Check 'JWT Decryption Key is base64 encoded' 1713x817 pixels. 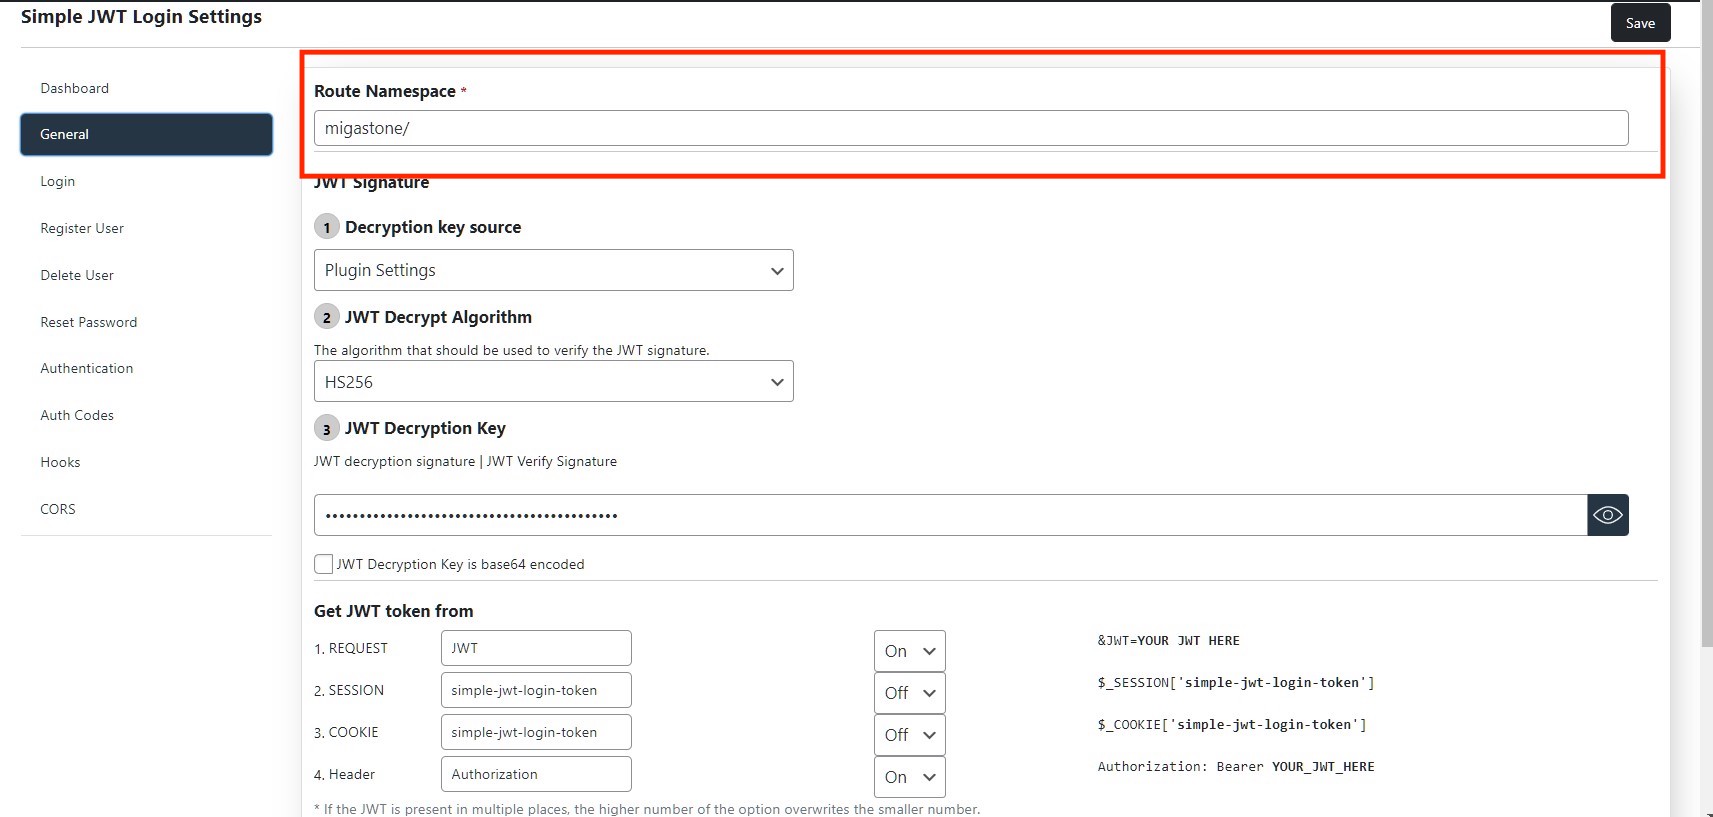click(324, 564)
